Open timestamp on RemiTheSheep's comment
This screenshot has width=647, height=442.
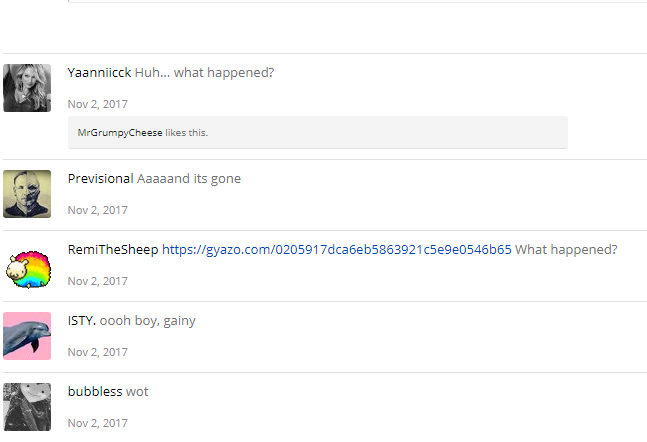click(x=98, y=281)
